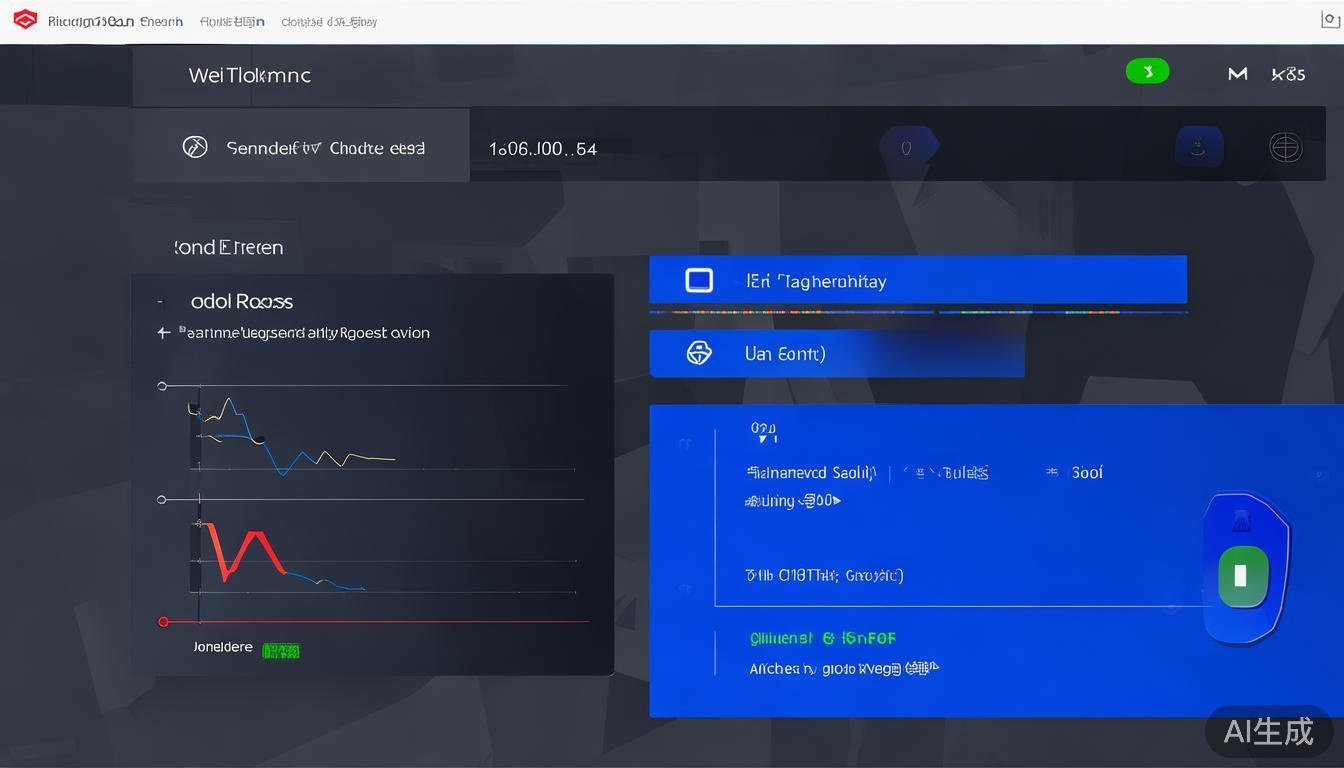Click the compass icon beside Senndeif

[x=195, y=147]
